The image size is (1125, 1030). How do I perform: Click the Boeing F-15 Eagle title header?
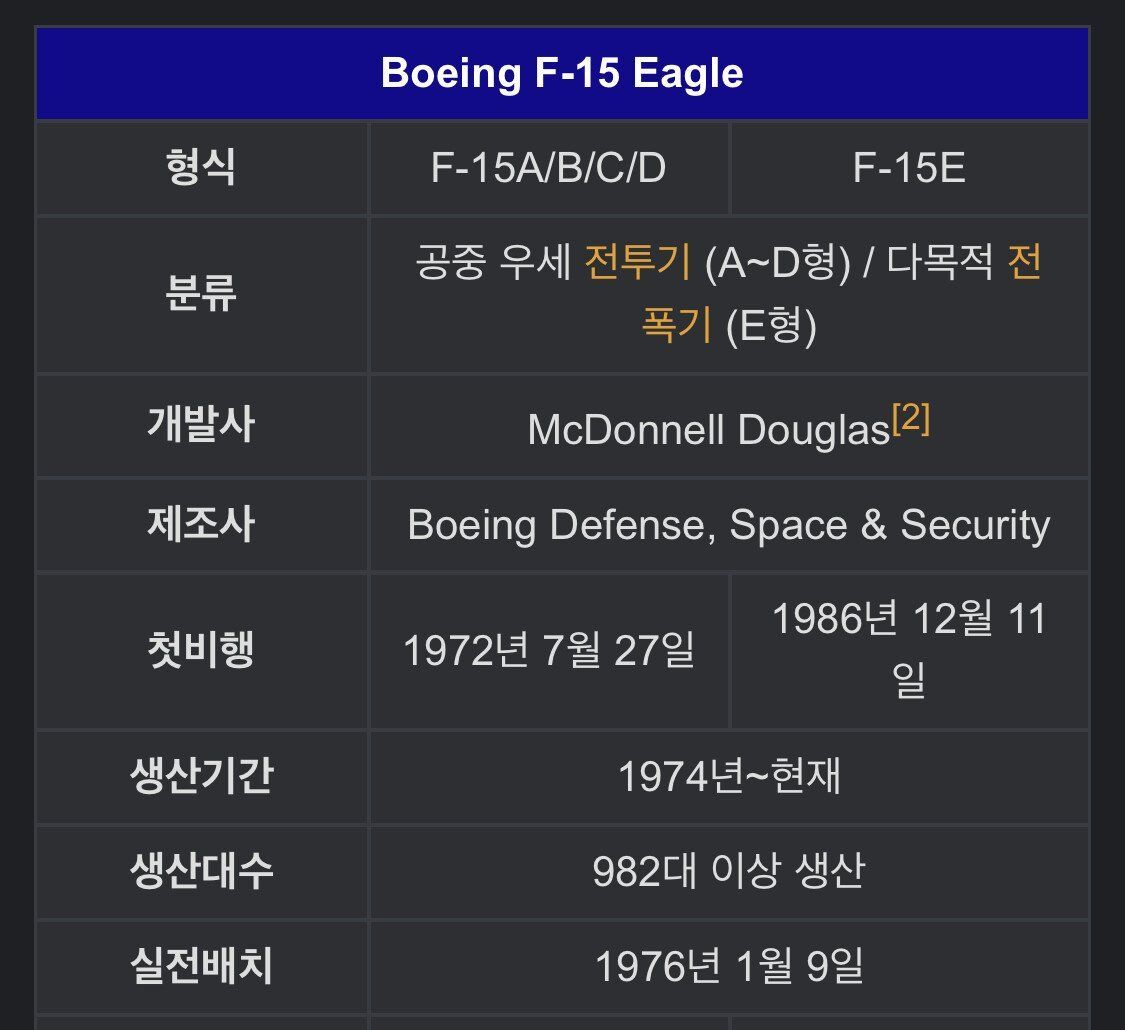(562, 74)
